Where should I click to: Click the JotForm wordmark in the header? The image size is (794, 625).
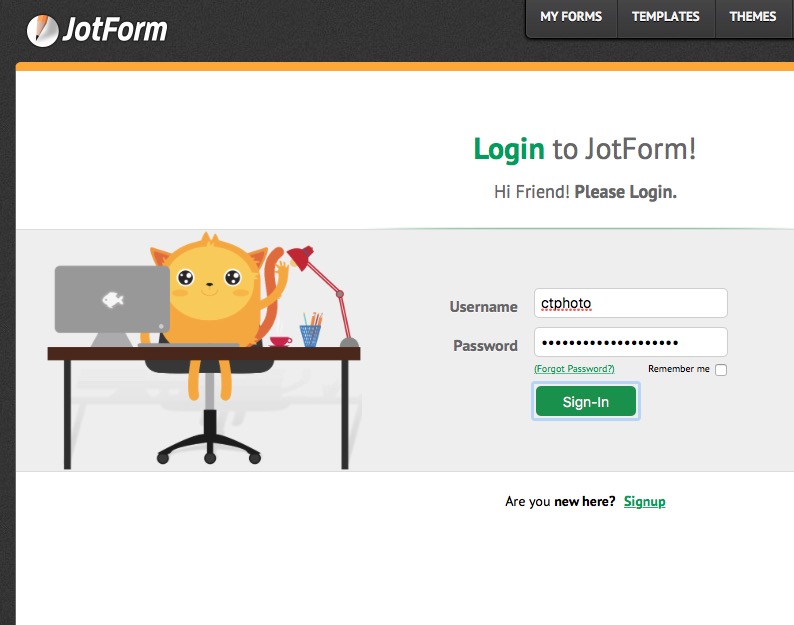[x=115, y=30]
